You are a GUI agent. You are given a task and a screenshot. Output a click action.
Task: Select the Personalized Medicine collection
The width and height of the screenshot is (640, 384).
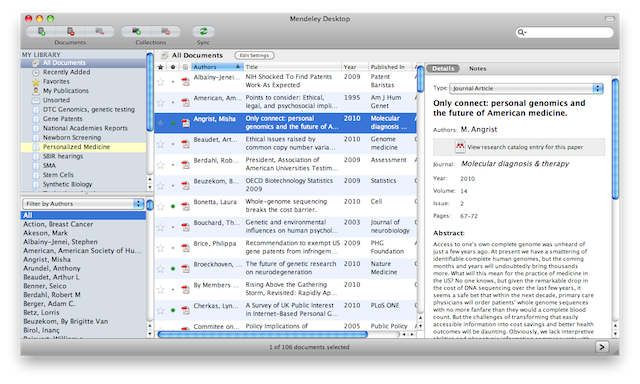pyautogui.click(x=83, y=147)
